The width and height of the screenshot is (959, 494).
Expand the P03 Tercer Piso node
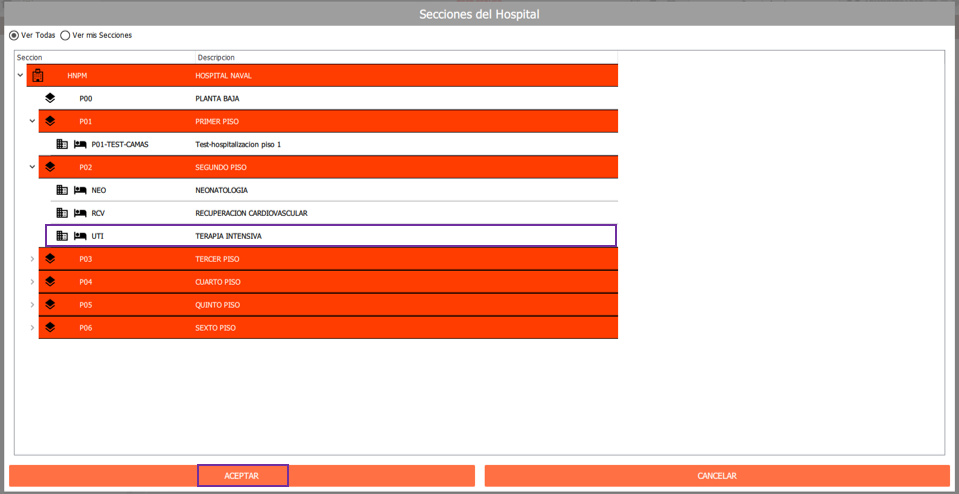click(x=32, y=259)
